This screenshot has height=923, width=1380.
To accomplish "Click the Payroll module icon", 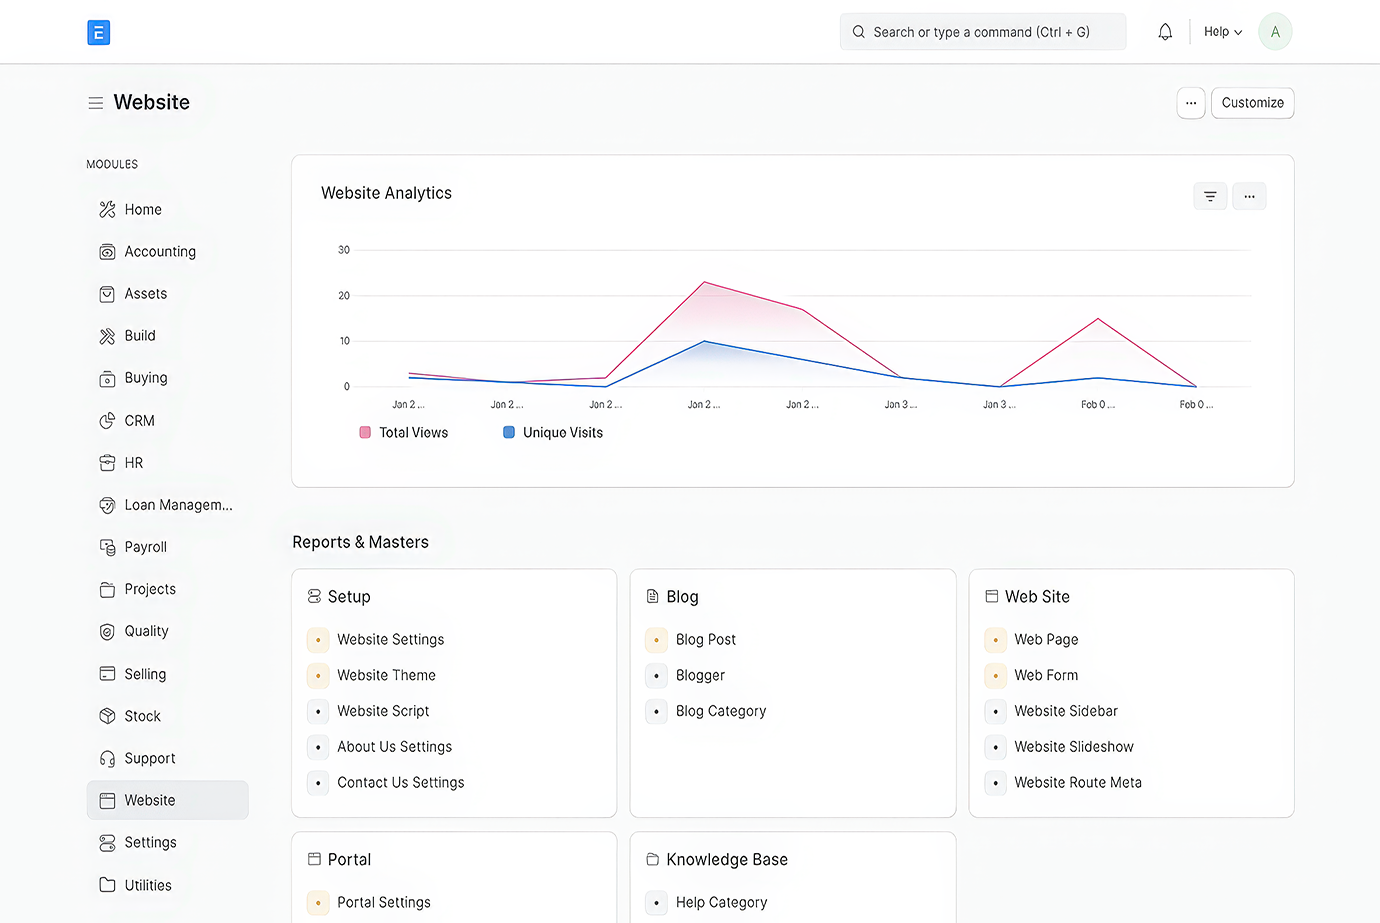I will (107, 547).
